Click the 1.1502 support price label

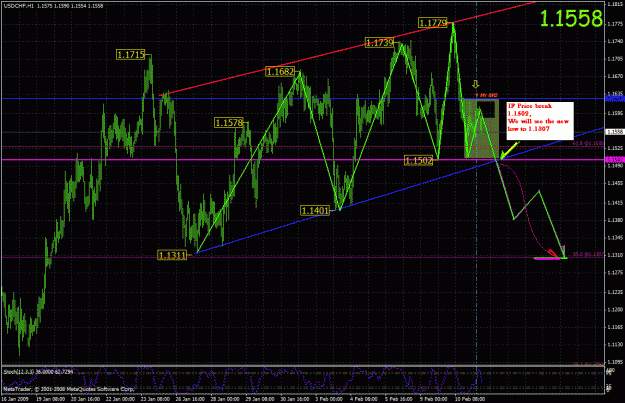(x=419, y=160)
